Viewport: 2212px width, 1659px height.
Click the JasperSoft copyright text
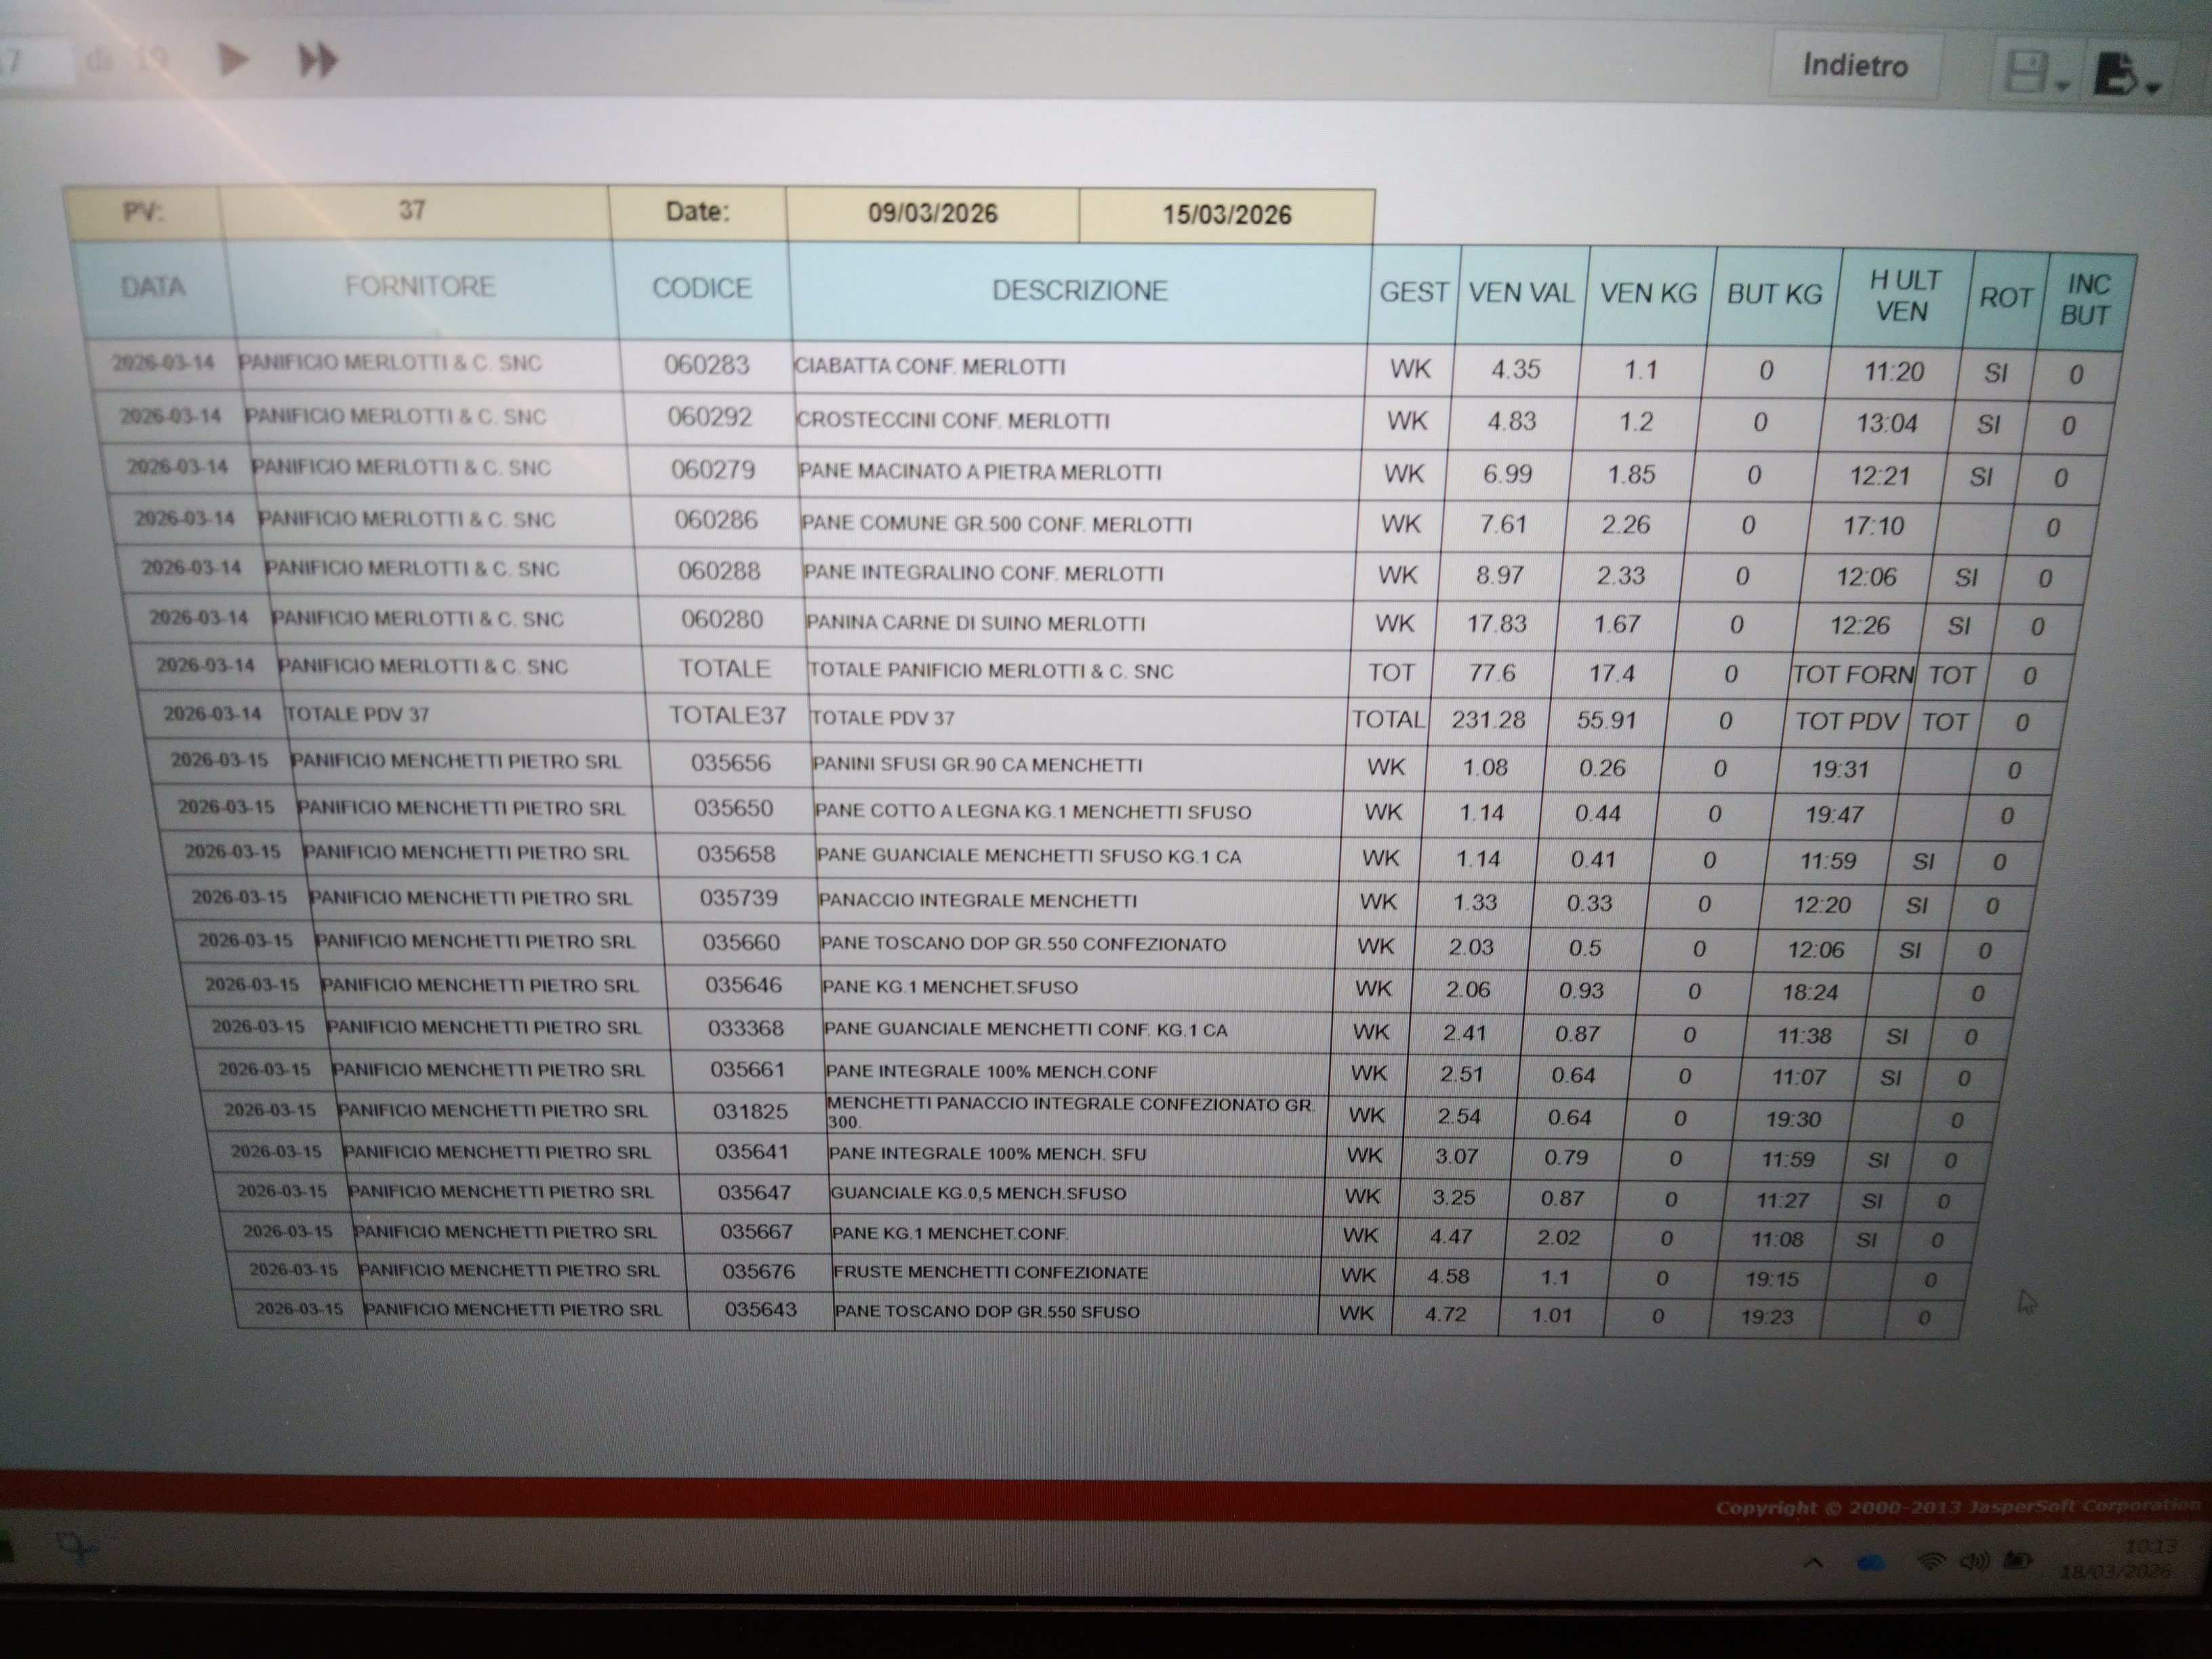pos(1957,1507)
